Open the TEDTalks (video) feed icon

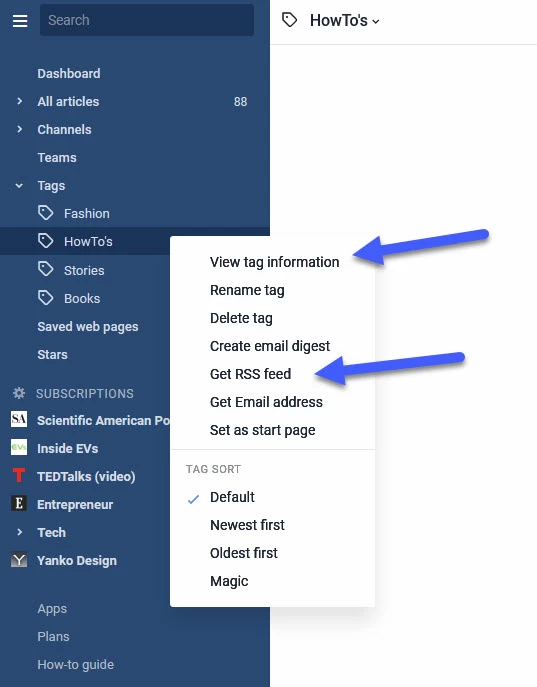point(19,475)
